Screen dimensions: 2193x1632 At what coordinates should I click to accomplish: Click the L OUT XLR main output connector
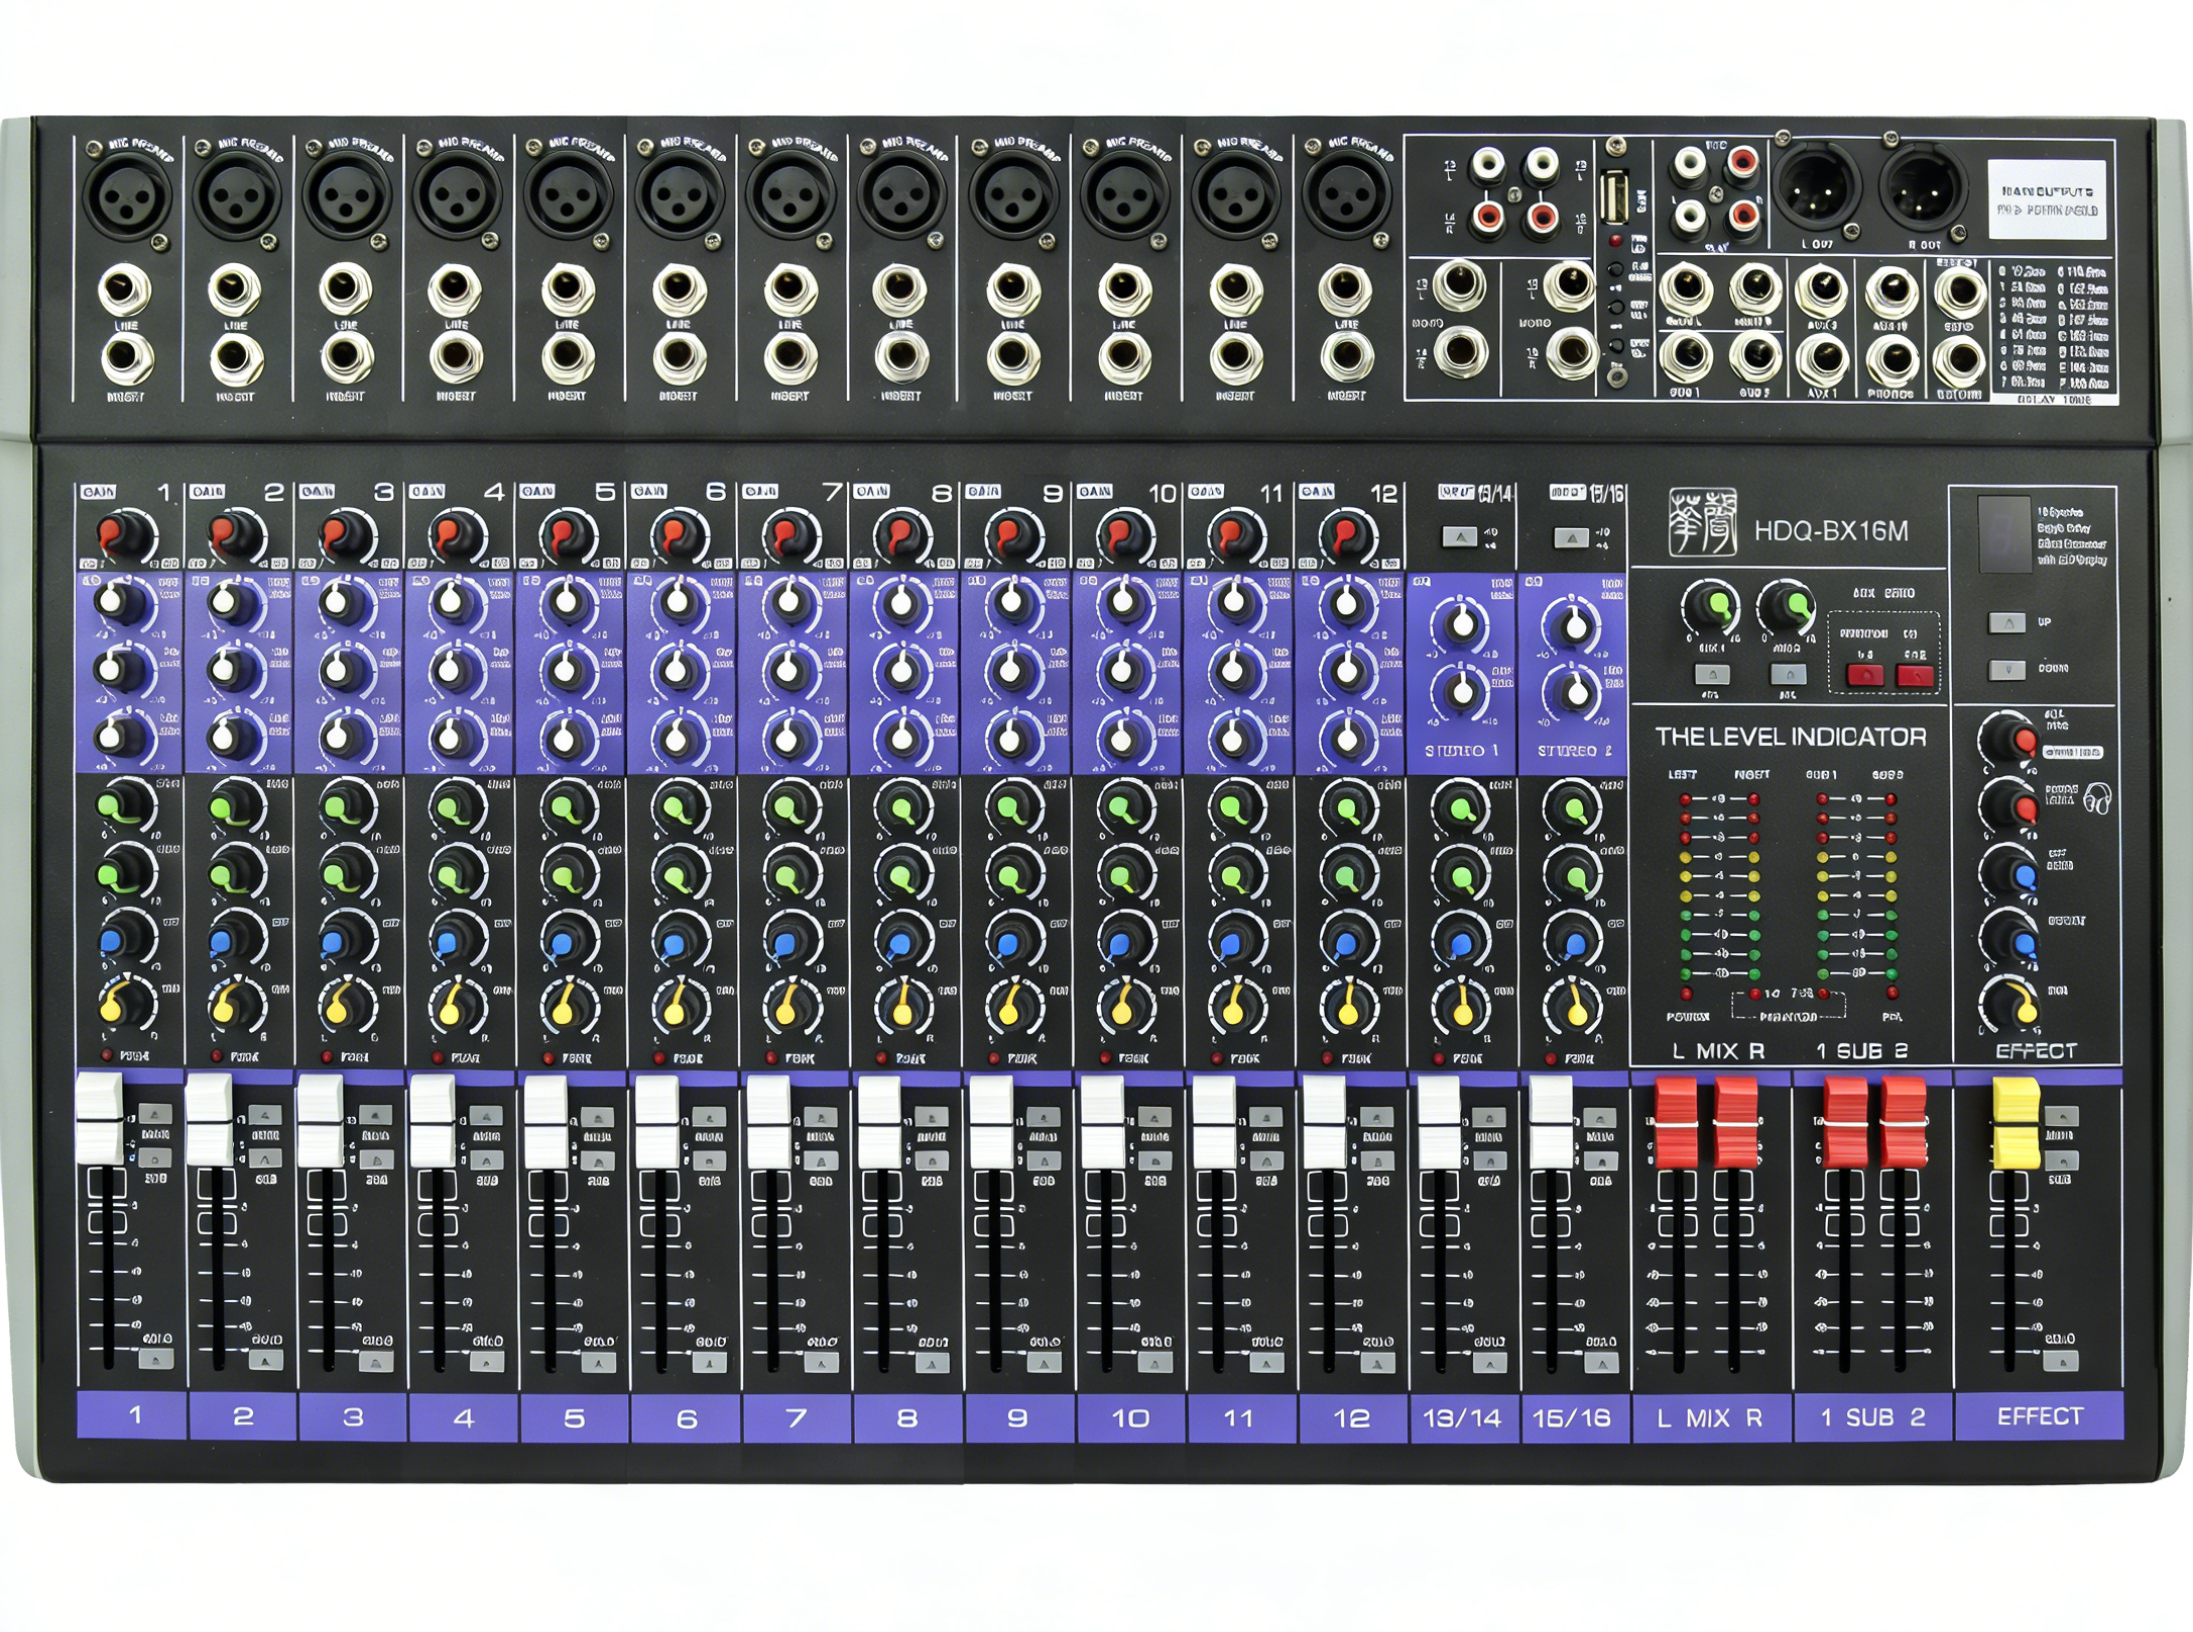click(x=1816, y=186)
